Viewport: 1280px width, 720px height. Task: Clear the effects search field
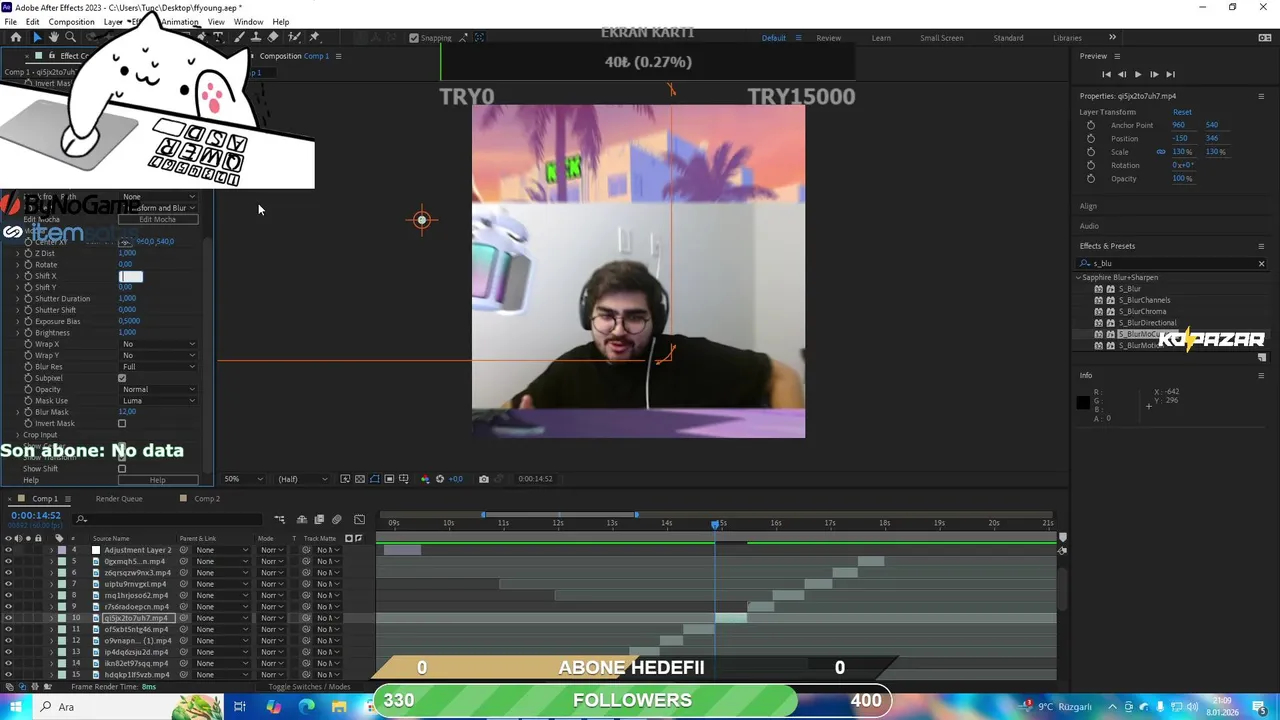coord(1261,264)
